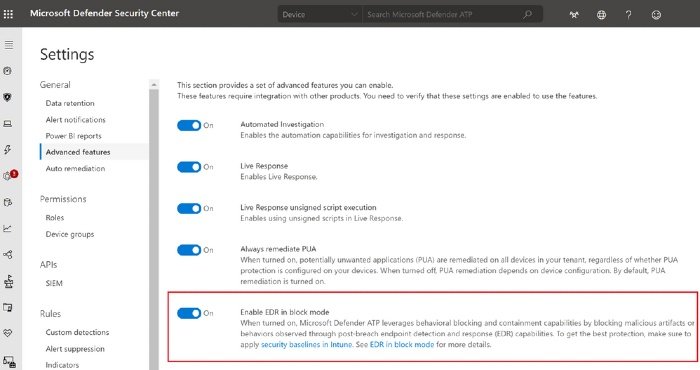Open the Incidents shield icon in sidebar
700x370 pixels.
click(8, 97)
